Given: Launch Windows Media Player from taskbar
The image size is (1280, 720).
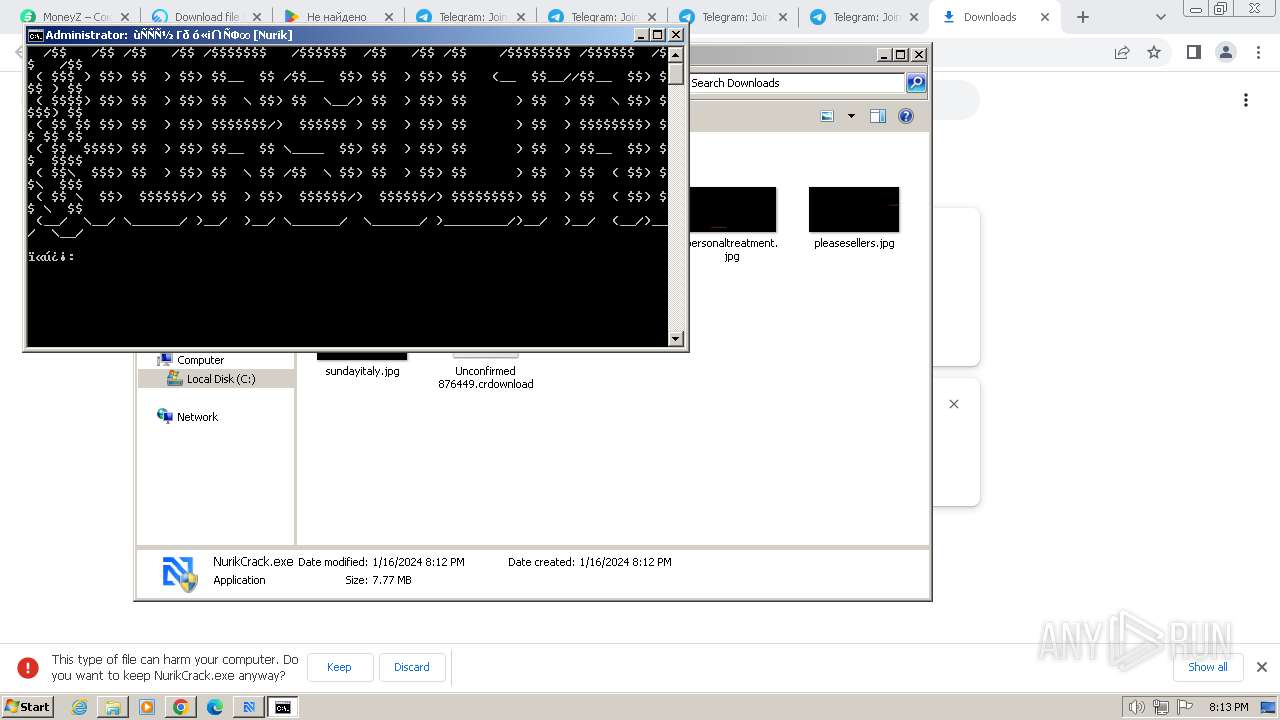Looking at the screenshot, I should click(147, 707).
